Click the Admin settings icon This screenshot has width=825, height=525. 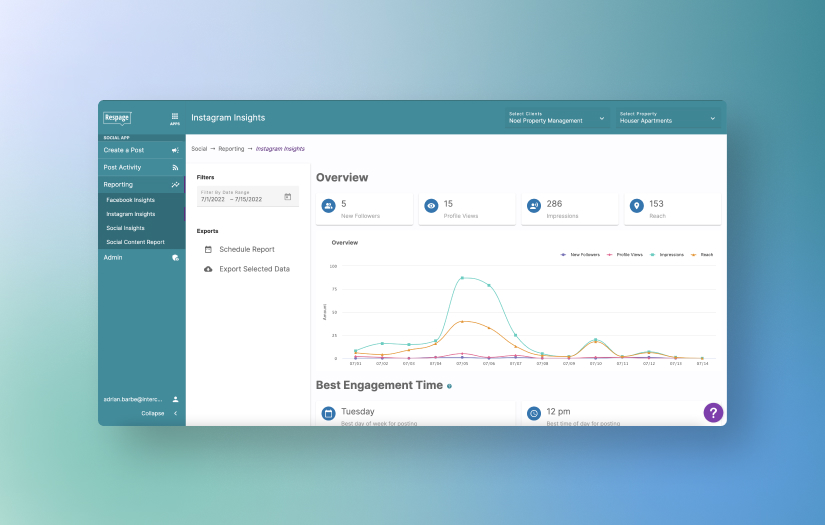pos(175,258)
